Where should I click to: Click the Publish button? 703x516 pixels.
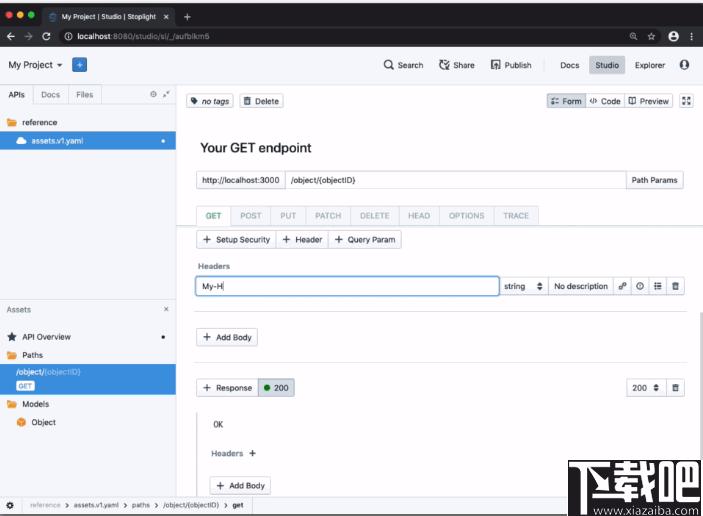click(511, 65)
